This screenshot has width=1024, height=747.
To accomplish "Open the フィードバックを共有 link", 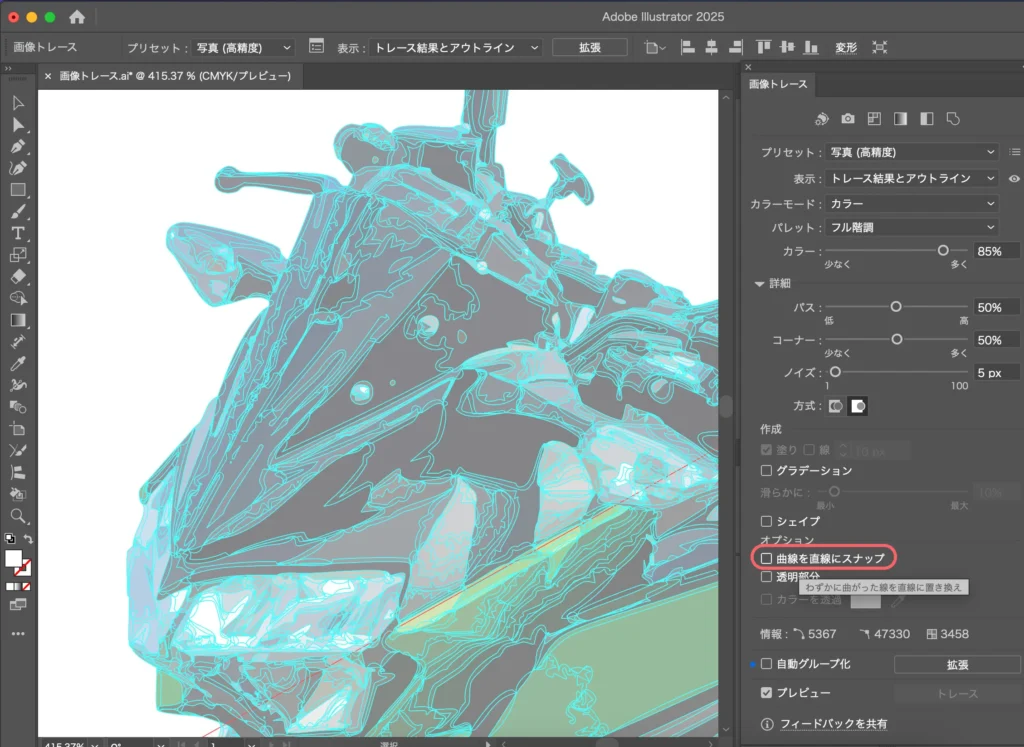I will pos(833,724).
